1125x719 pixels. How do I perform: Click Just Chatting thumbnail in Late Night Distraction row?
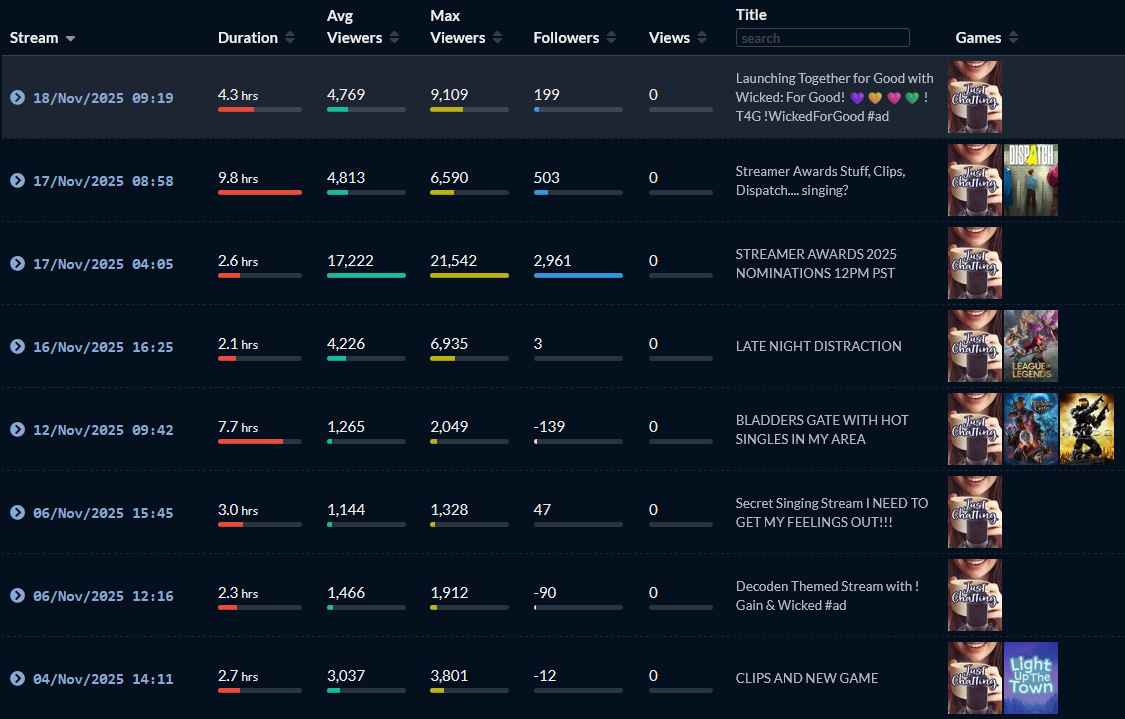point(974,346)
